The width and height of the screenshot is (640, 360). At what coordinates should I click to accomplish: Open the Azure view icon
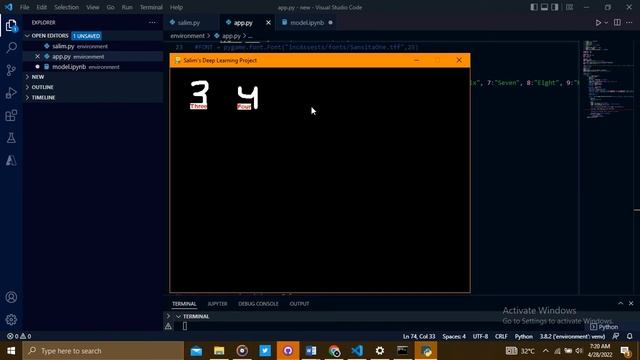(x=11, y=160)
